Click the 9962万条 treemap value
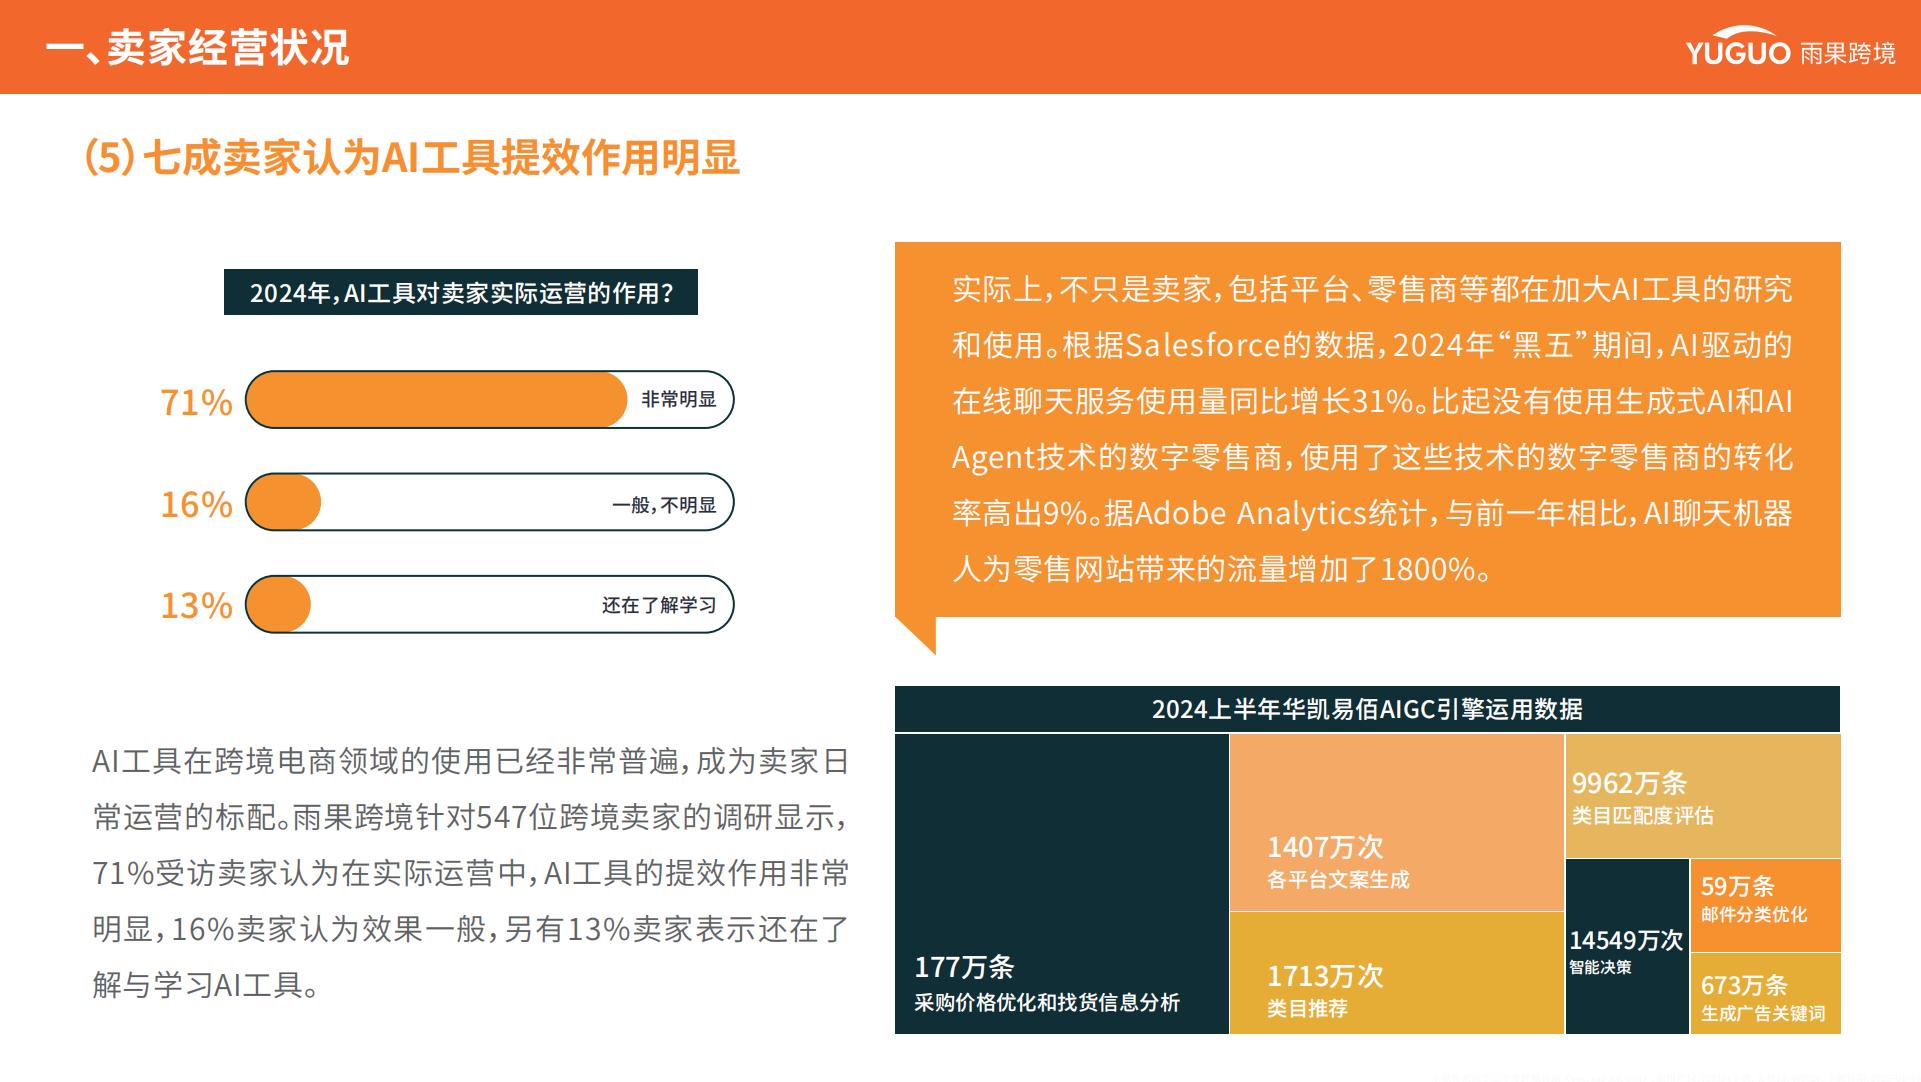 click(x=1629, y=783)
